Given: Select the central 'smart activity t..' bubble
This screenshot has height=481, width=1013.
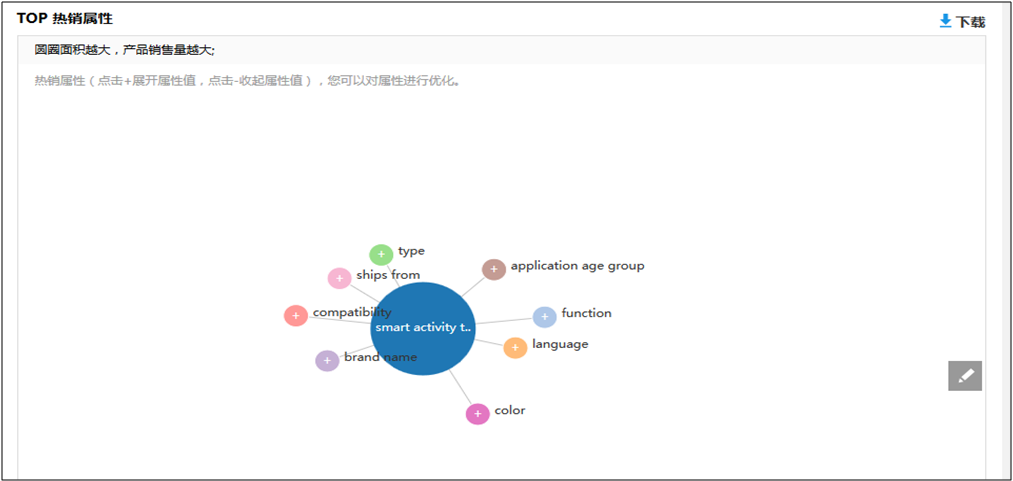Looking at the screenshot, I should (422, 329).
